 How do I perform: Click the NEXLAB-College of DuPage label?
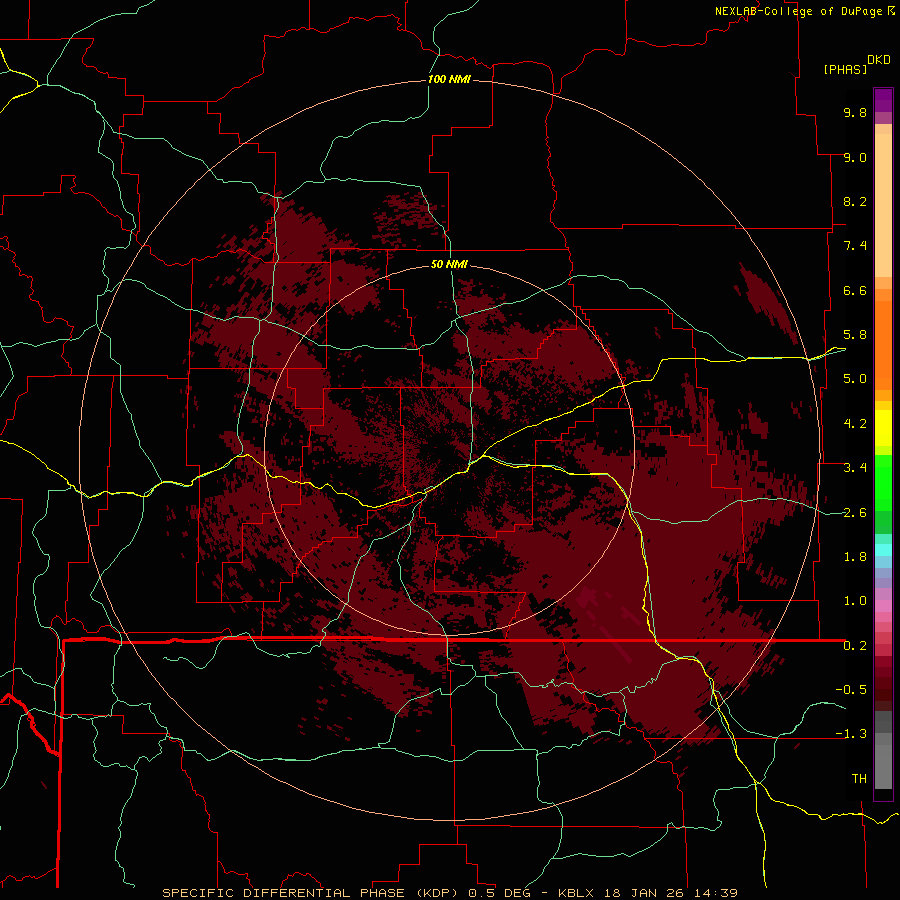pos(799,11)
